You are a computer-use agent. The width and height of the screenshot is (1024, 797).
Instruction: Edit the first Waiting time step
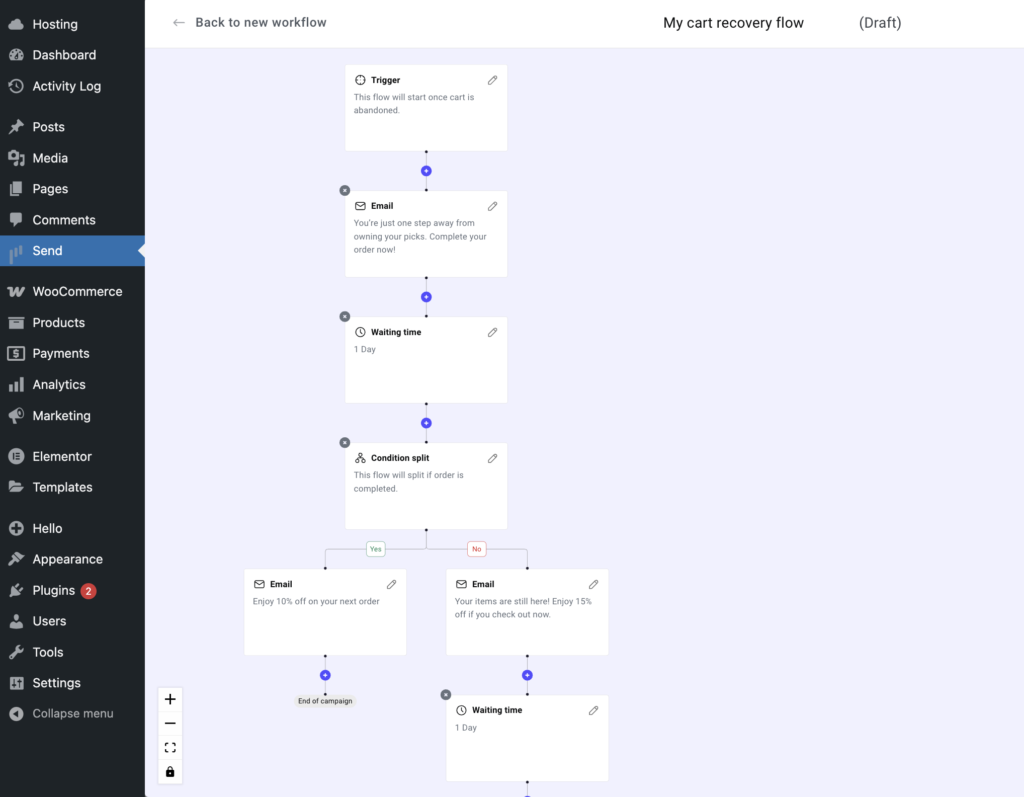(492, 332)
